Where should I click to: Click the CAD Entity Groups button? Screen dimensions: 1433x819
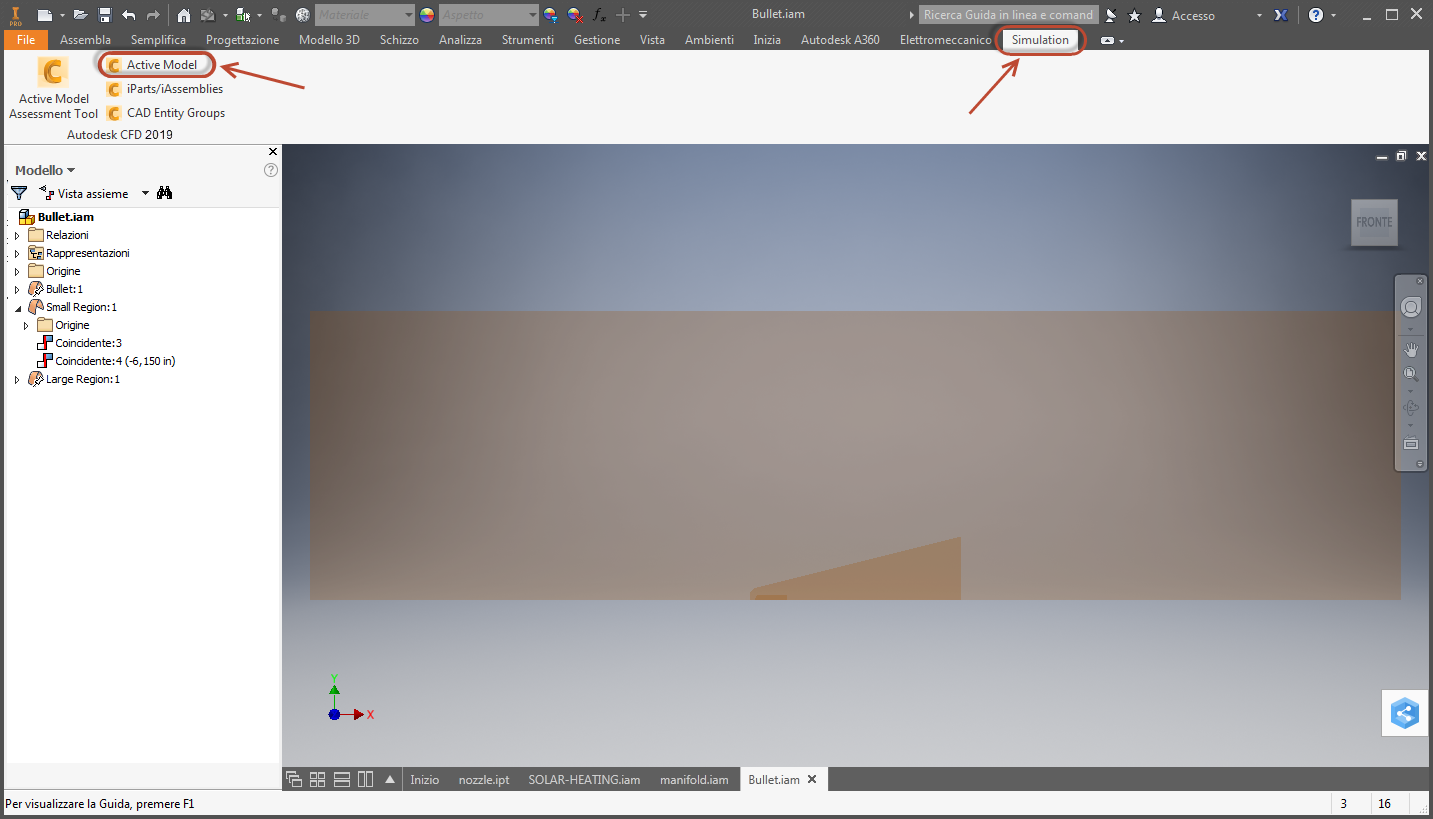[166, 113]
